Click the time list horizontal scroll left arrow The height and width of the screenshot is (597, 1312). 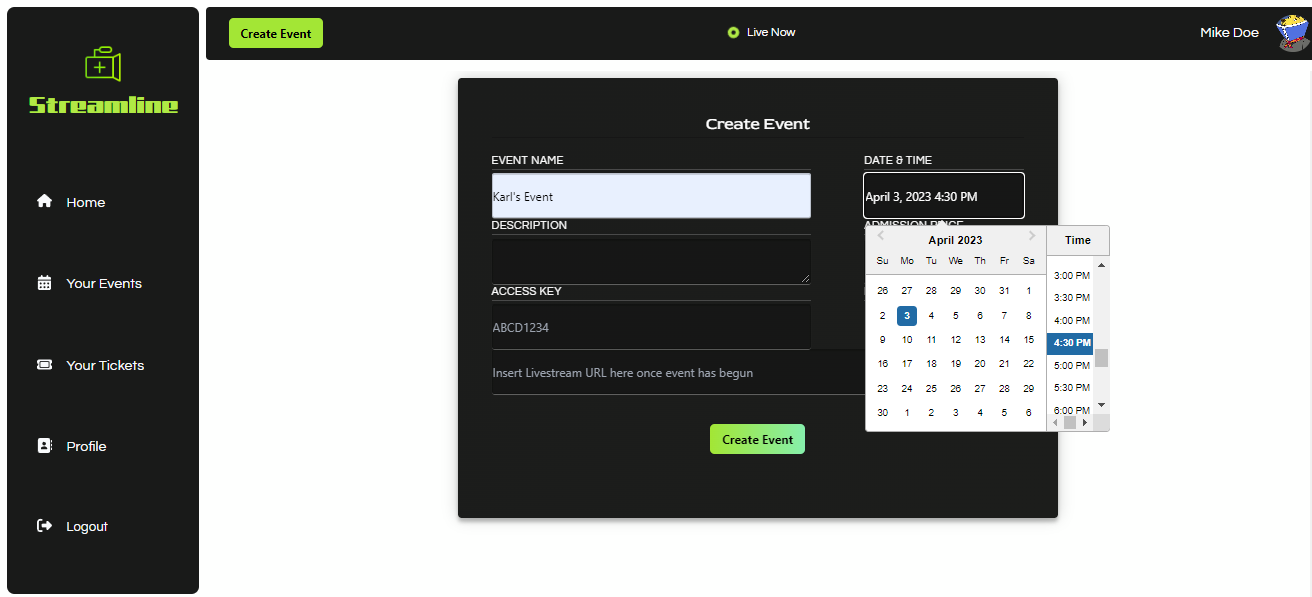click(x=1055, y=423)
